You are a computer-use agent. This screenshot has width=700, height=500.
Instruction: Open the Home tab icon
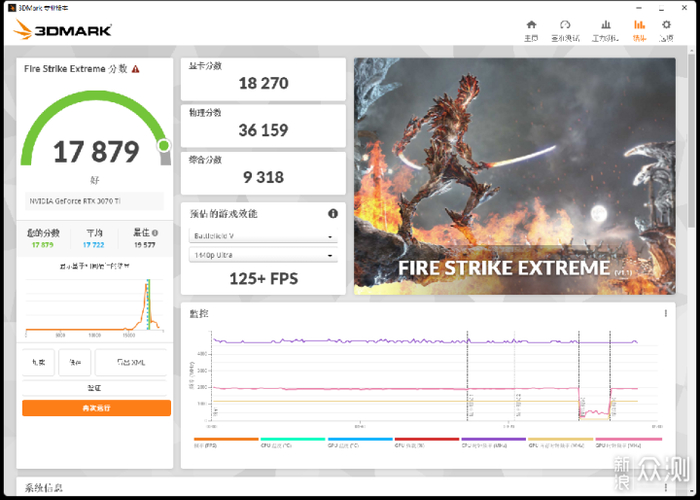[531, 30]
